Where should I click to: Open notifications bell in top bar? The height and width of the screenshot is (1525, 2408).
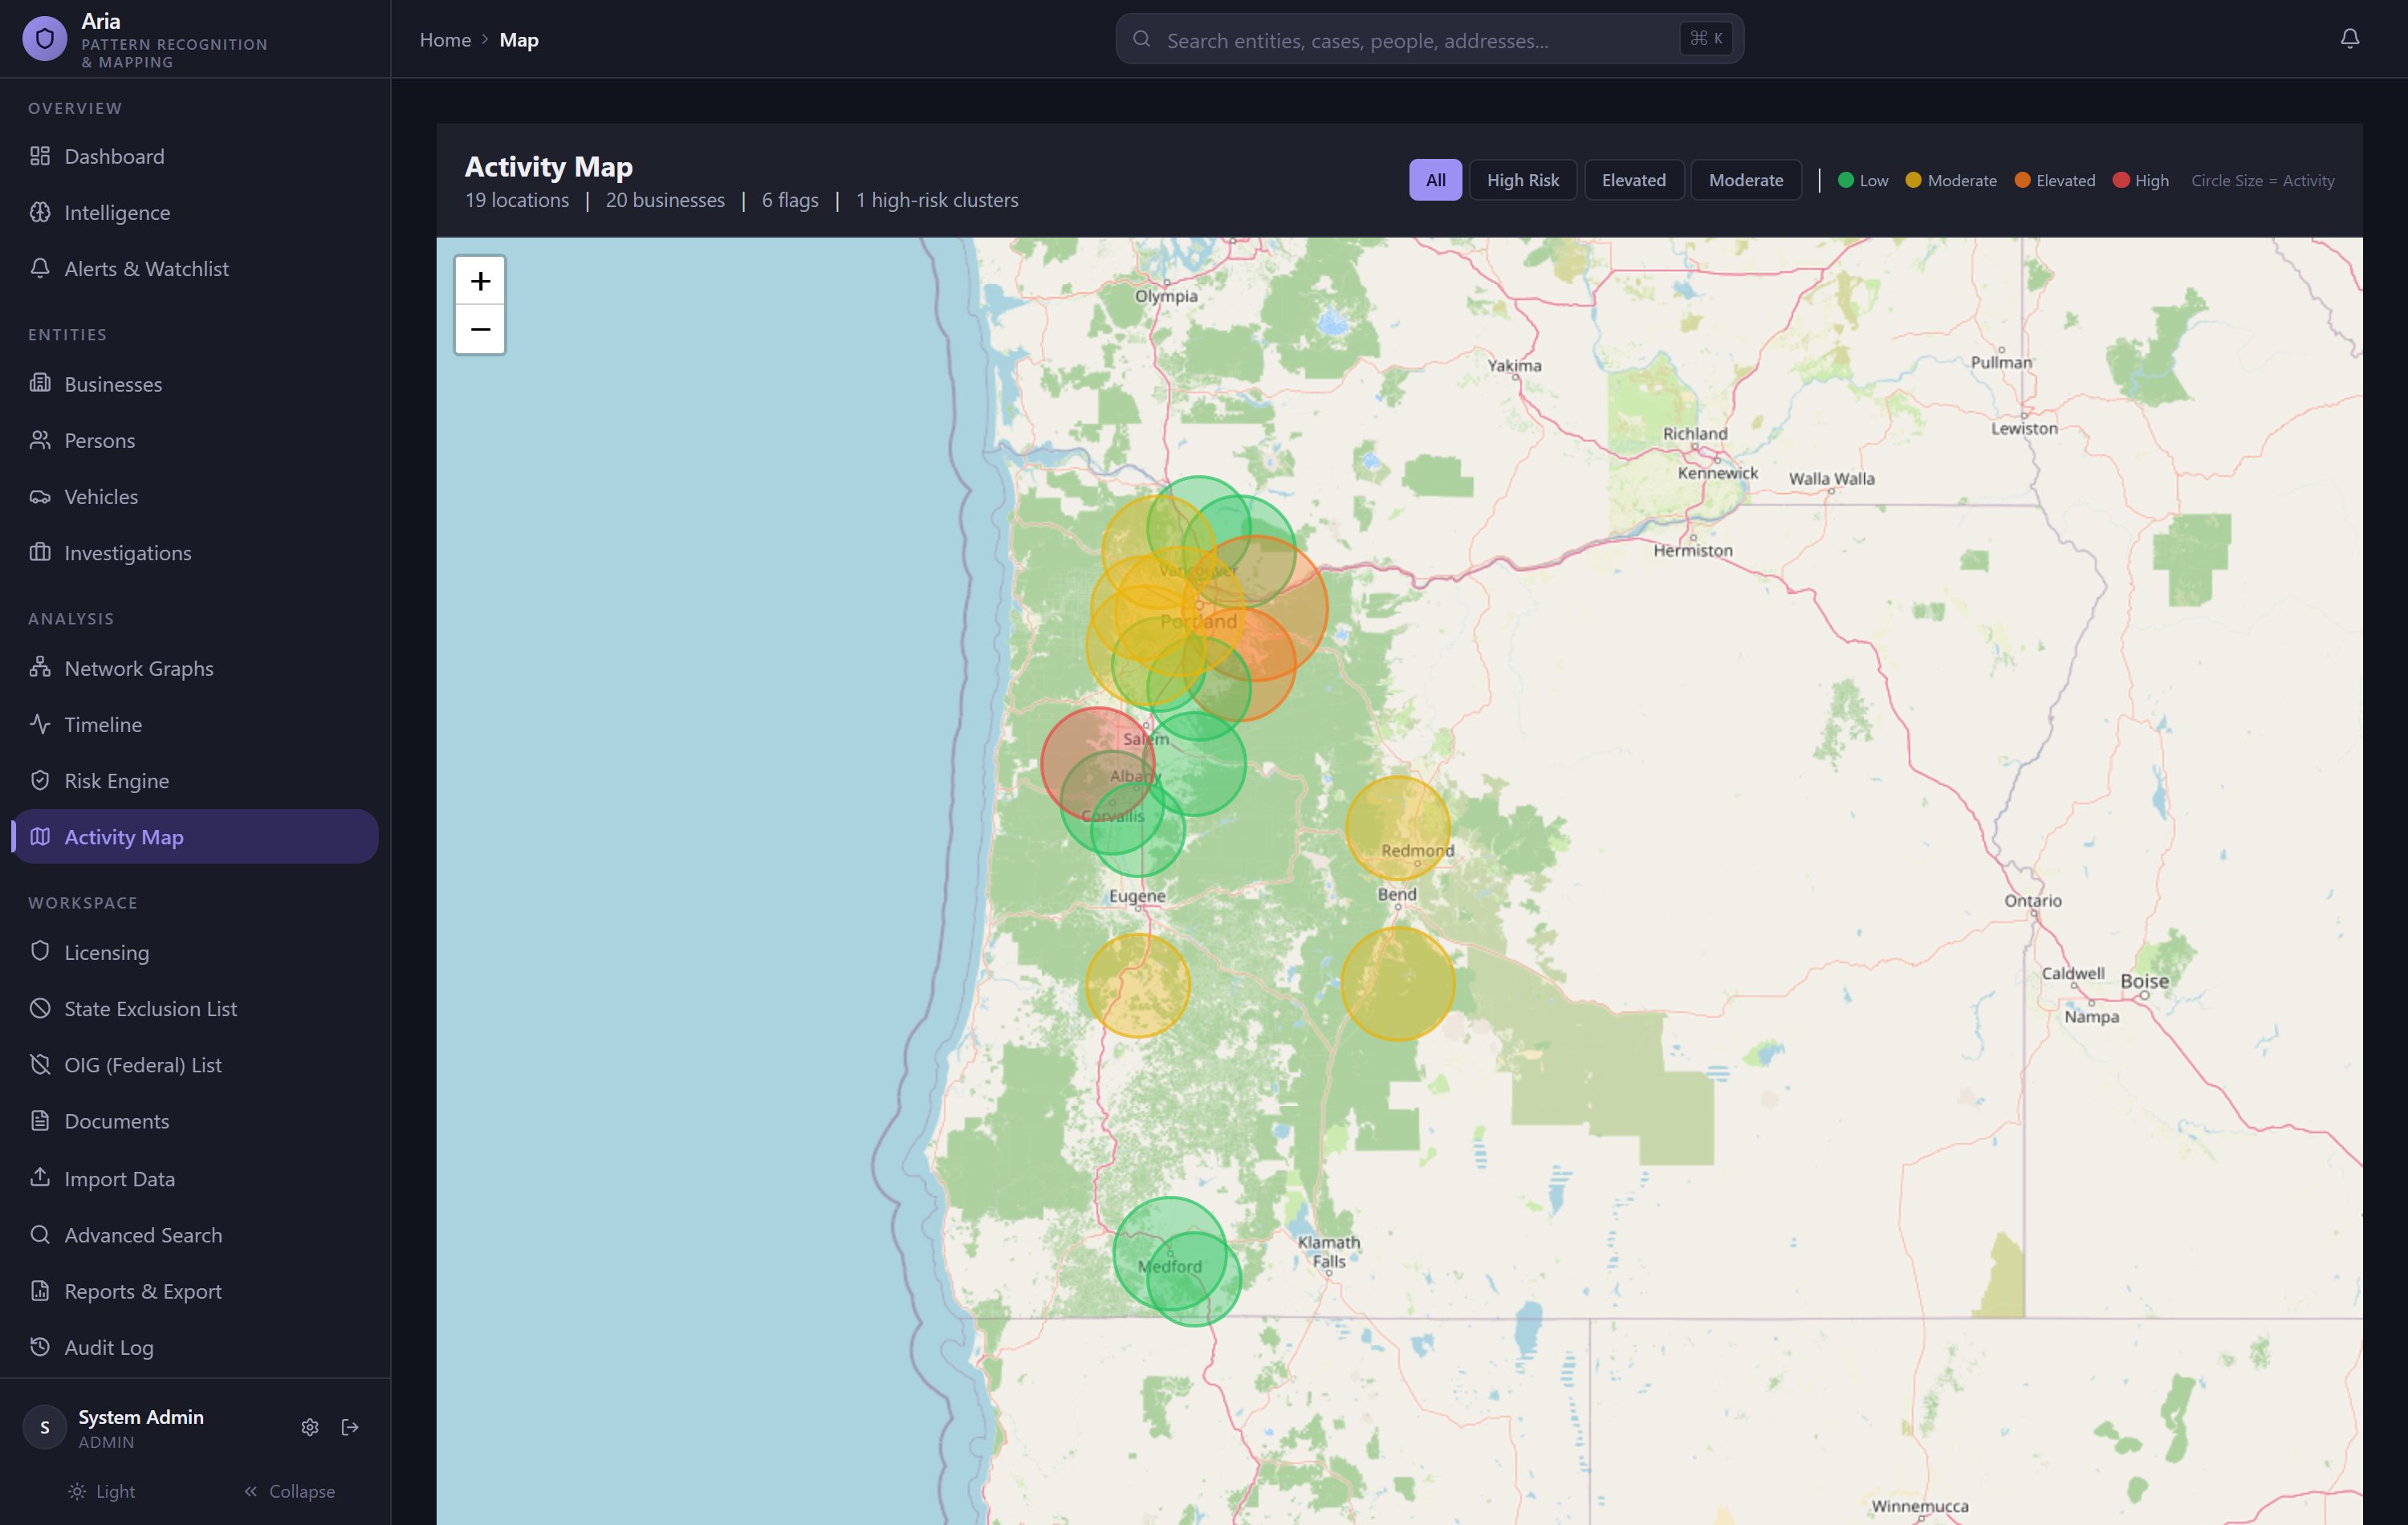(x=2350, y=39)
